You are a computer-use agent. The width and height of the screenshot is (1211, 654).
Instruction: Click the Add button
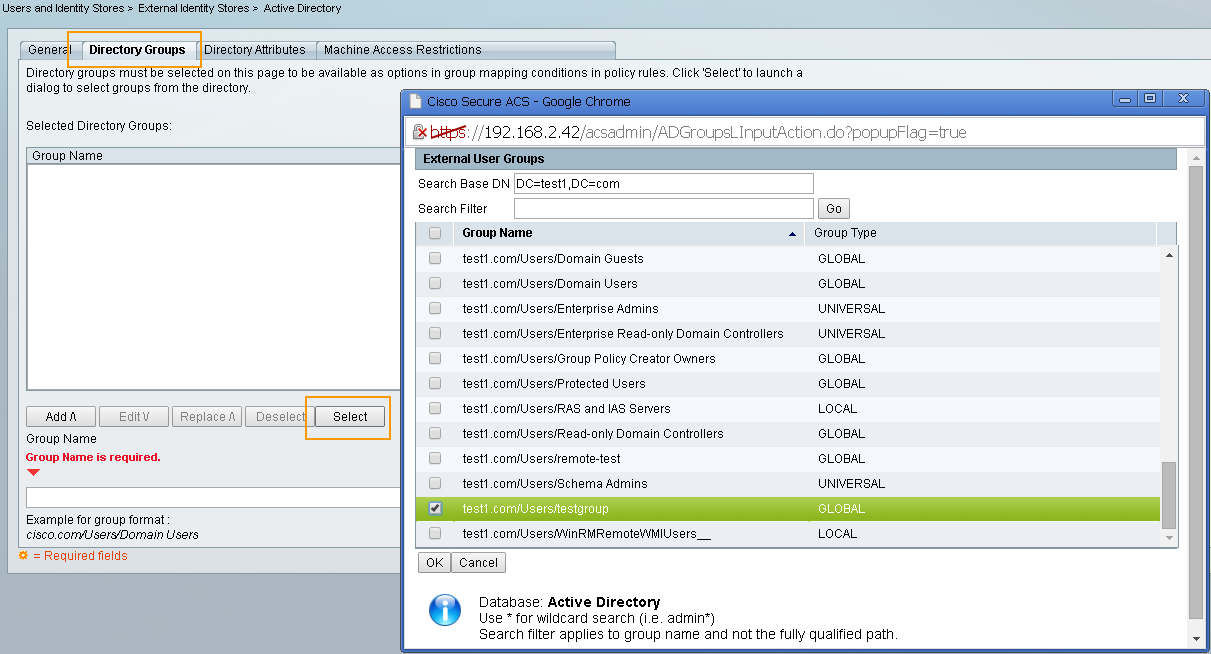pos(61,417)
